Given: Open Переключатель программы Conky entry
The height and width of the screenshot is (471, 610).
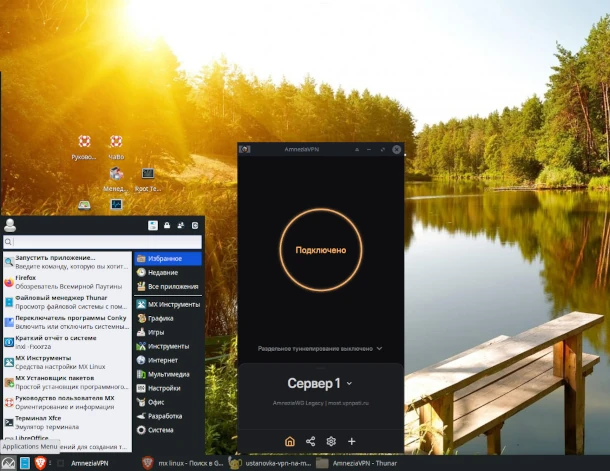Looking at the screenshot, I should pos(67,322).
